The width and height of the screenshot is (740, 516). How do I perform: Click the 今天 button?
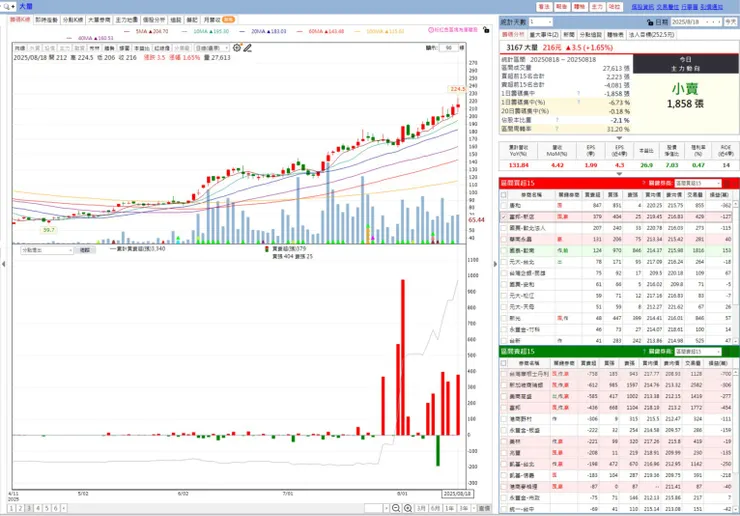(731, 22)
